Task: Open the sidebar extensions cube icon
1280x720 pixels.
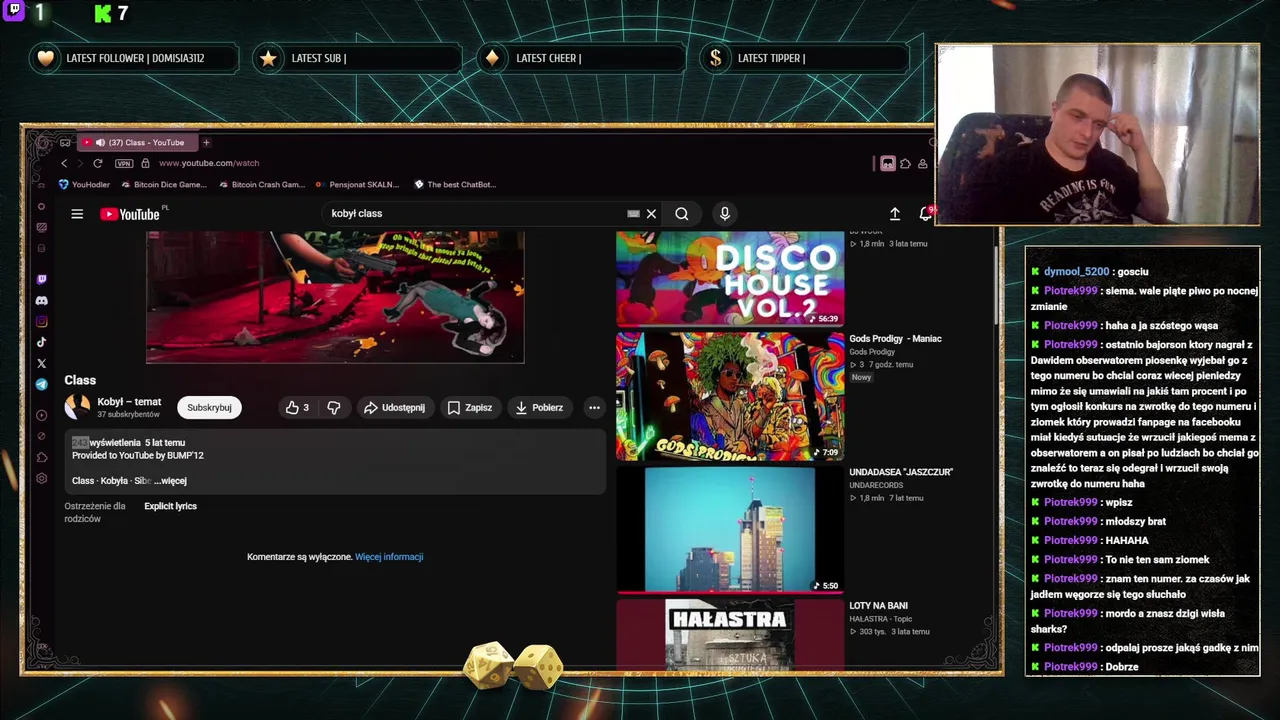Action: [41, 457]
